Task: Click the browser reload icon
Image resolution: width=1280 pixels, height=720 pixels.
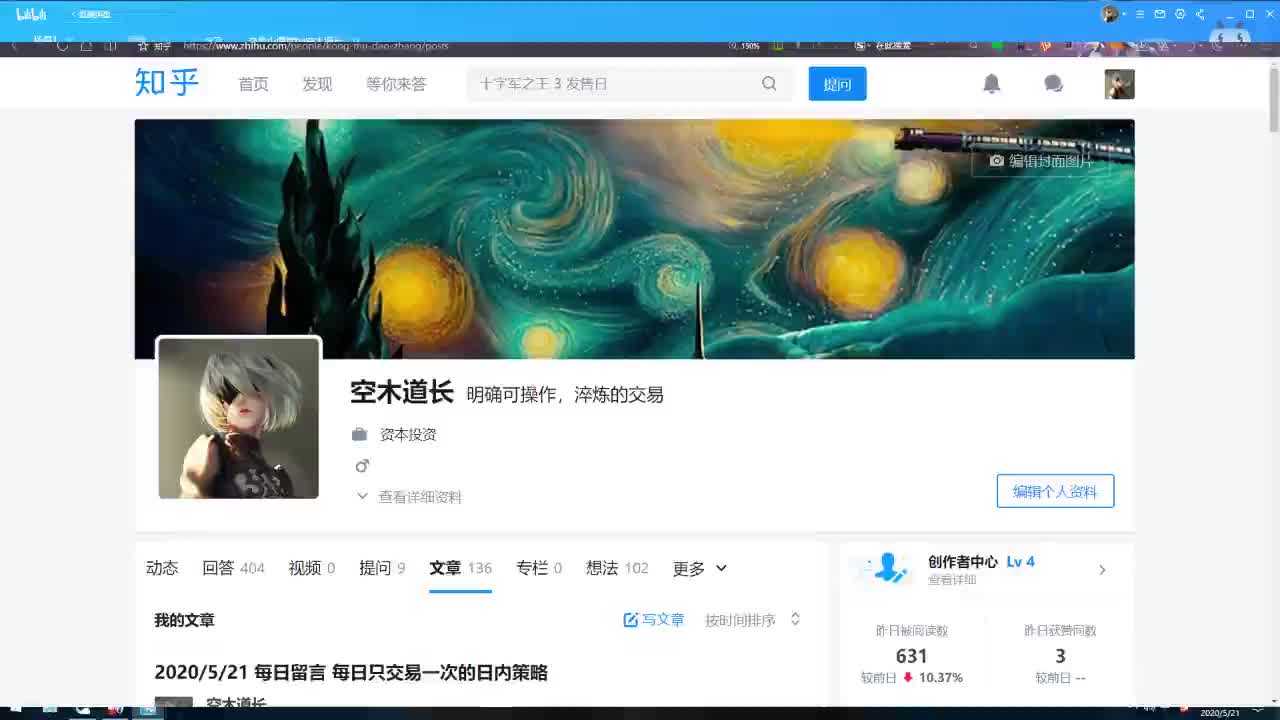Action: click(62, 46)
